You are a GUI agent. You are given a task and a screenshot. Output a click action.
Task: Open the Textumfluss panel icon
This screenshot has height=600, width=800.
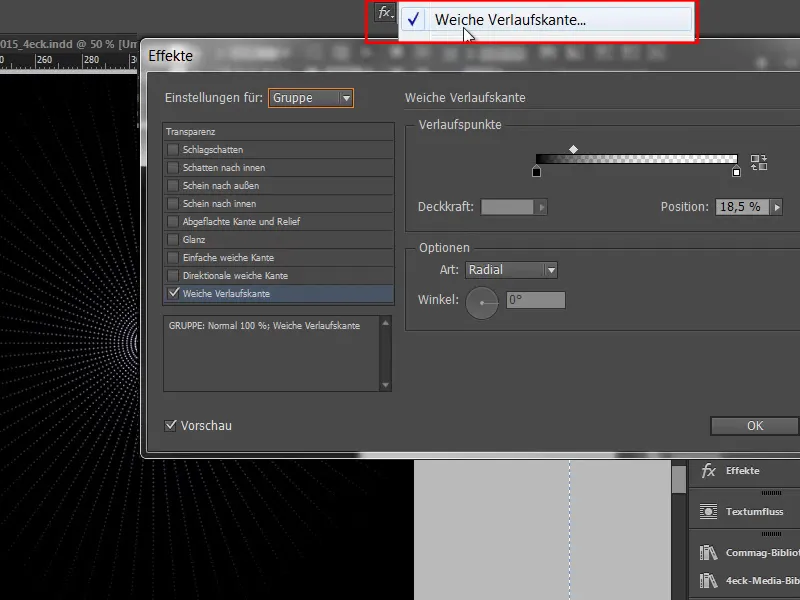pos(708,511)
